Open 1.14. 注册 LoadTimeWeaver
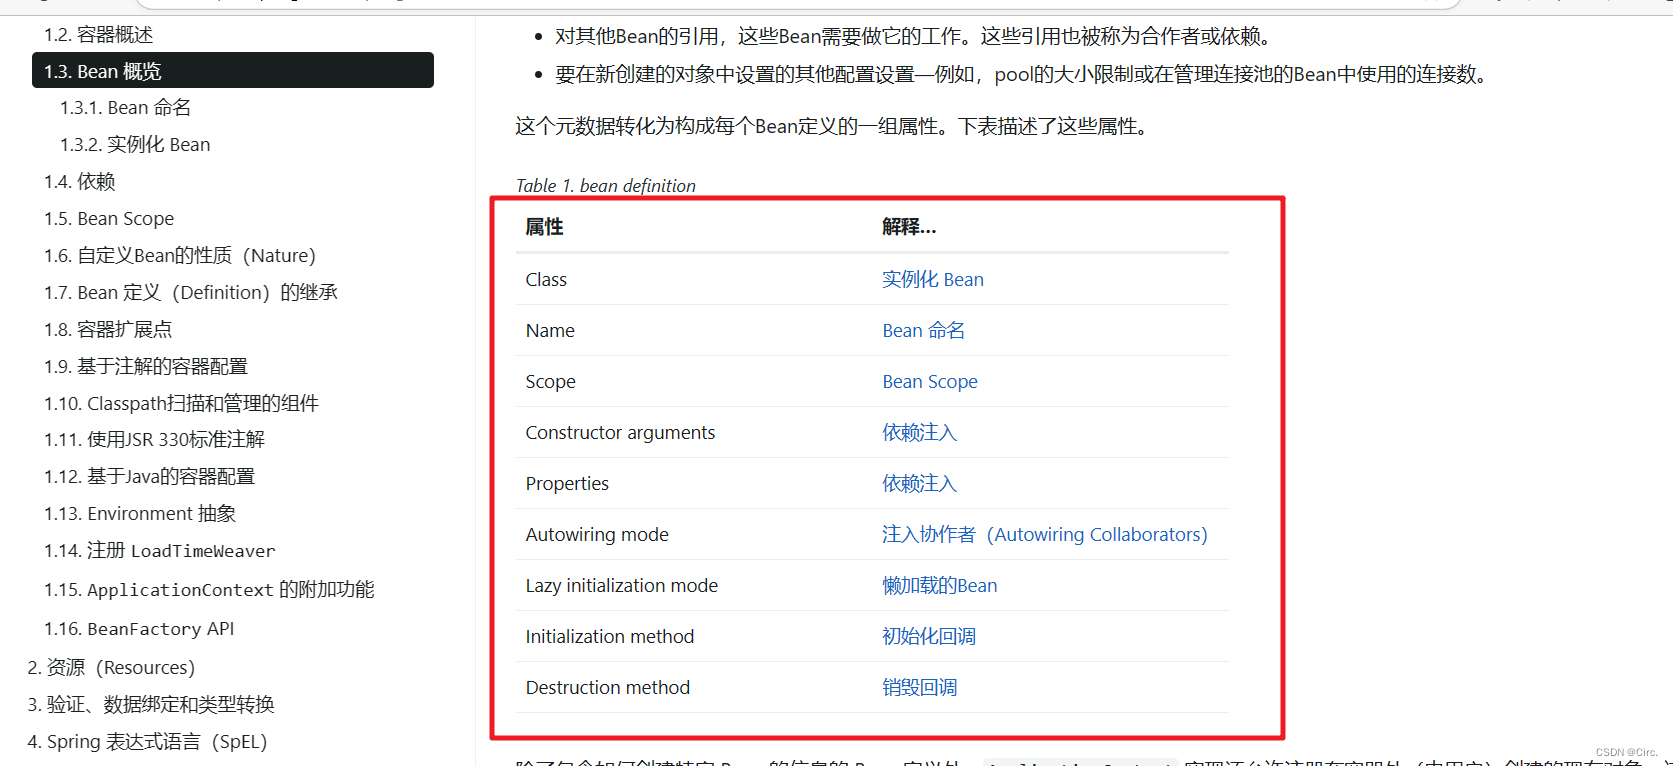The height and width of the screenshot is (766, 1673). coord(160,551)
